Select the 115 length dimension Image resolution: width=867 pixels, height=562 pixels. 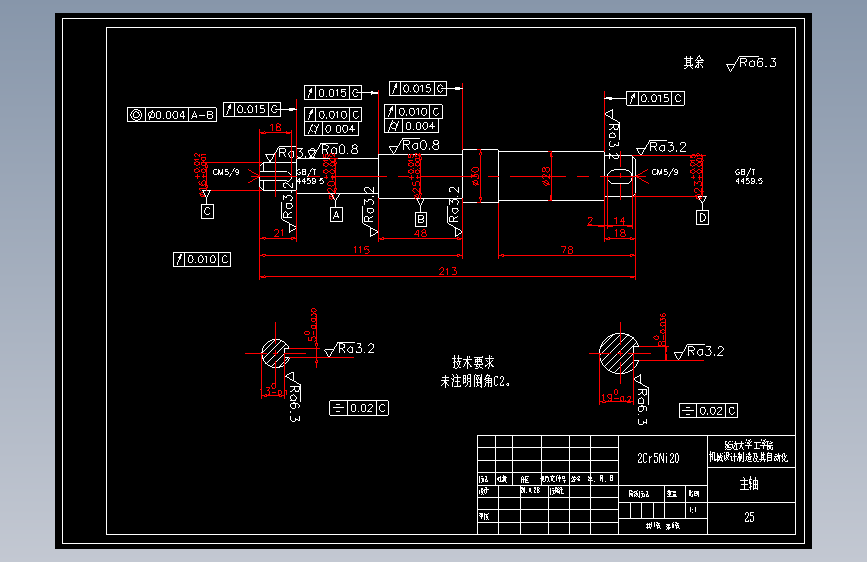(x=362, y=250)
